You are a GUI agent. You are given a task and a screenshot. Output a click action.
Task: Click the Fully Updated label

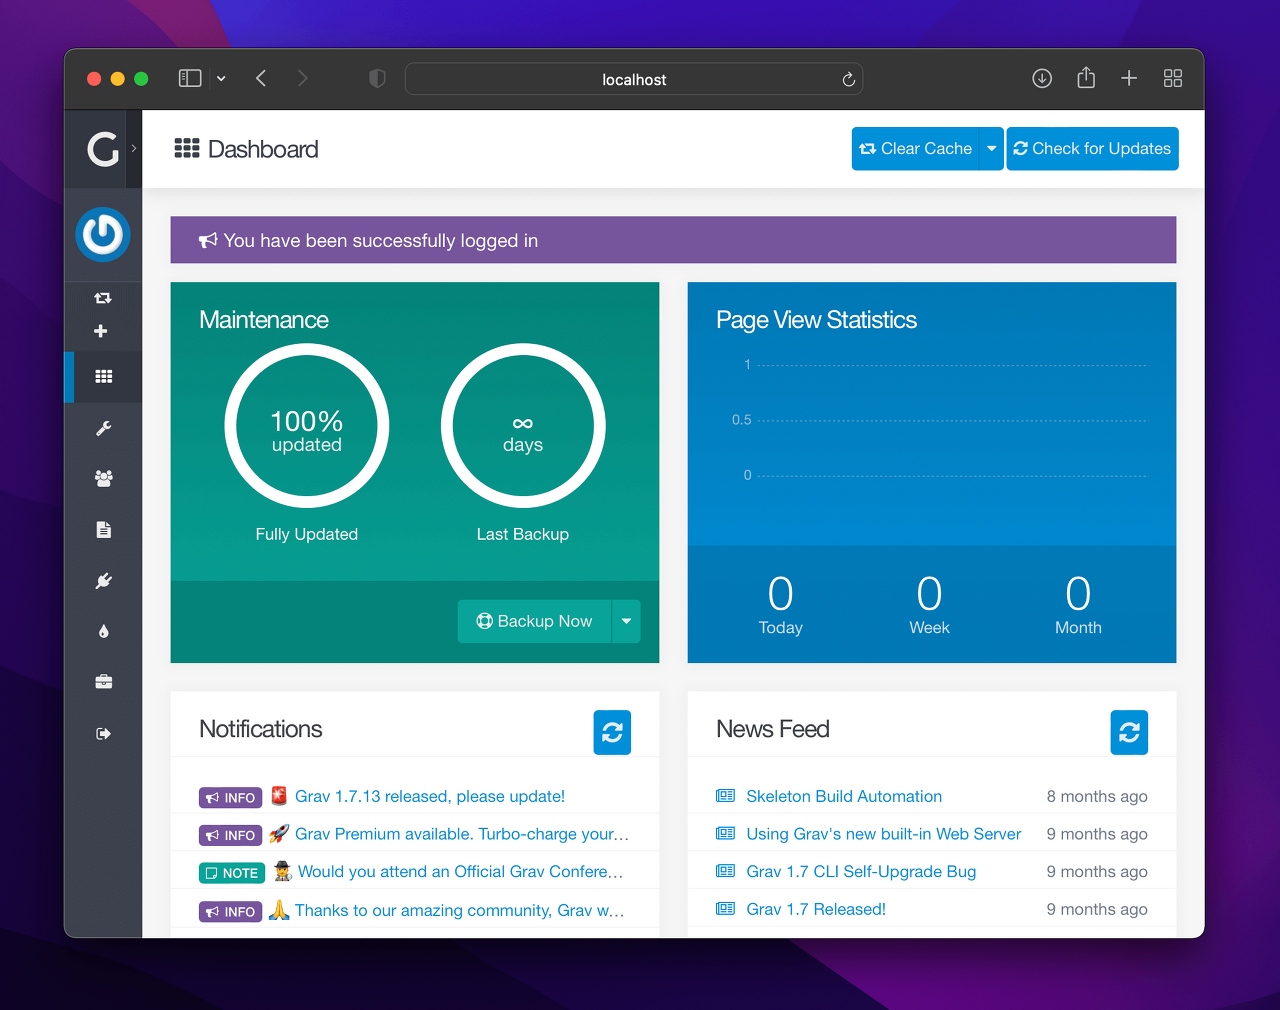click(x=307, y=534)
